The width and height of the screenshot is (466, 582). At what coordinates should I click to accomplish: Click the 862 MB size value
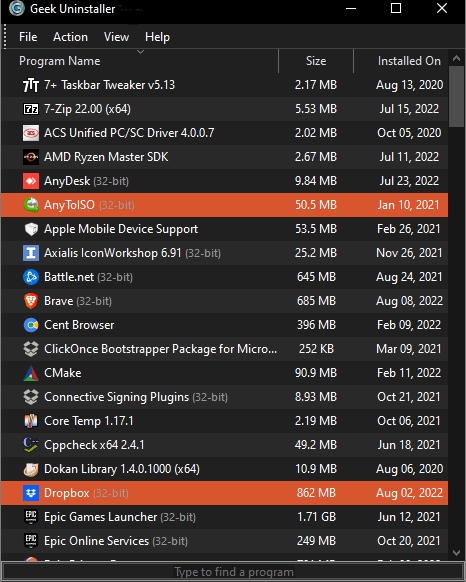point(316,493)
